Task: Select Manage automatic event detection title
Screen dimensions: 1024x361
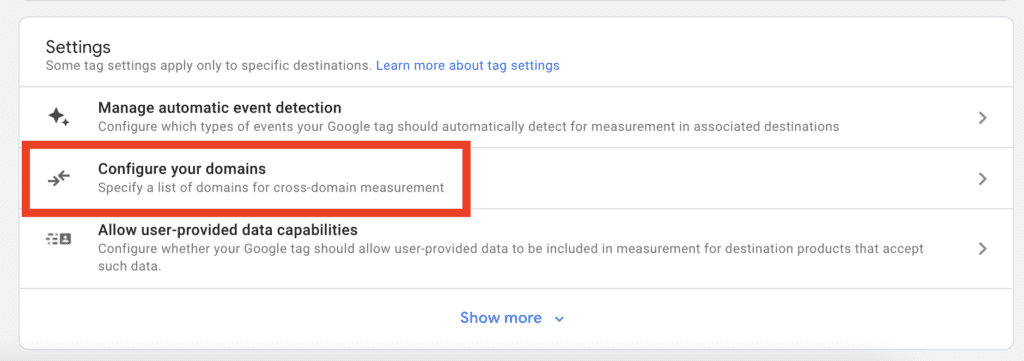Action: [x=219, y=107]
